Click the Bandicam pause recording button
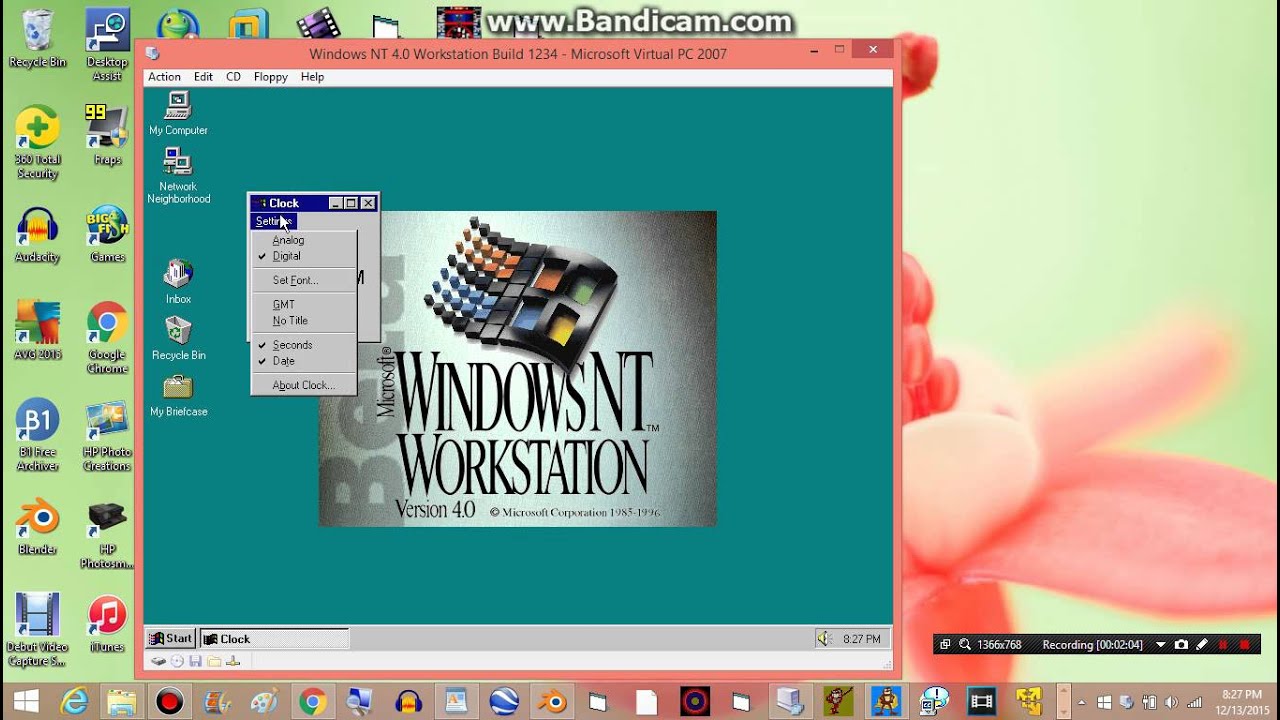 (1222, 645)
